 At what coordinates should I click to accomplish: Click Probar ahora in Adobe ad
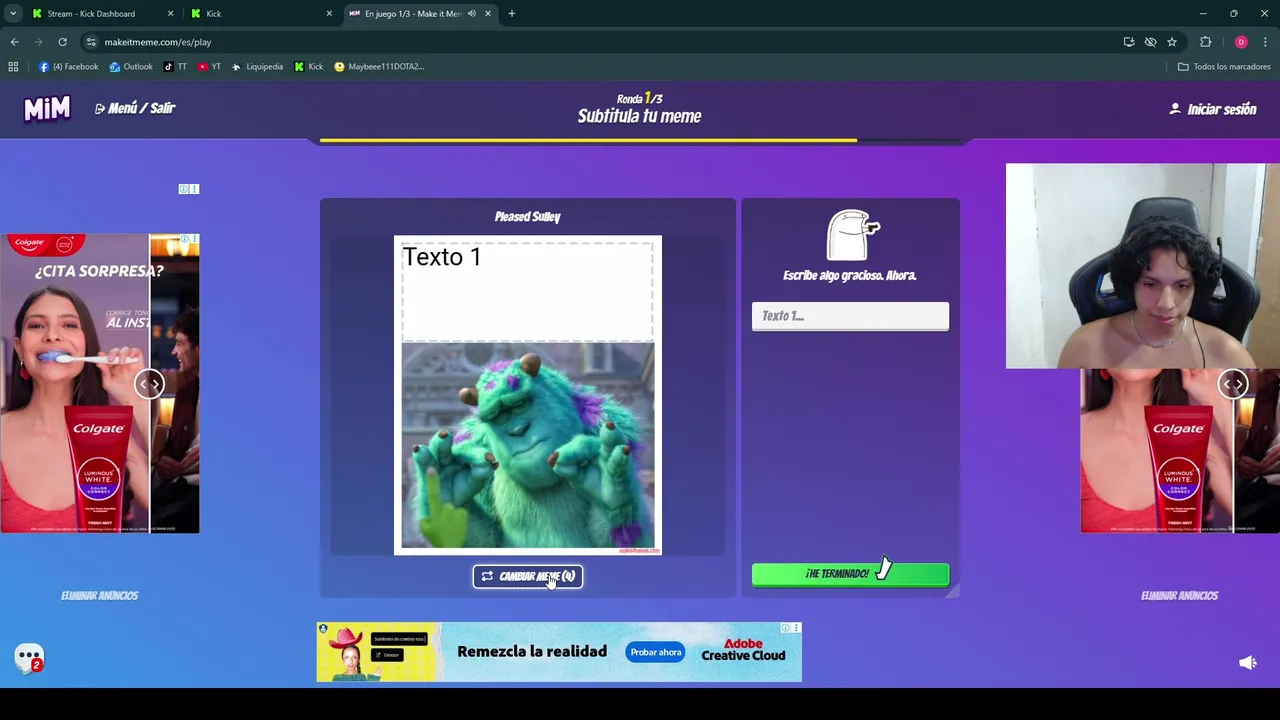pos(656,652)
